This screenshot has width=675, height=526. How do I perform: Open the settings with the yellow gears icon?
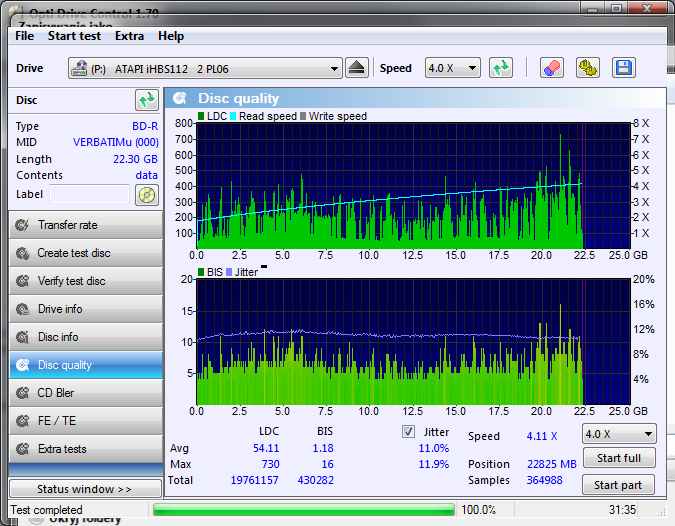click(x=588, y=68)
